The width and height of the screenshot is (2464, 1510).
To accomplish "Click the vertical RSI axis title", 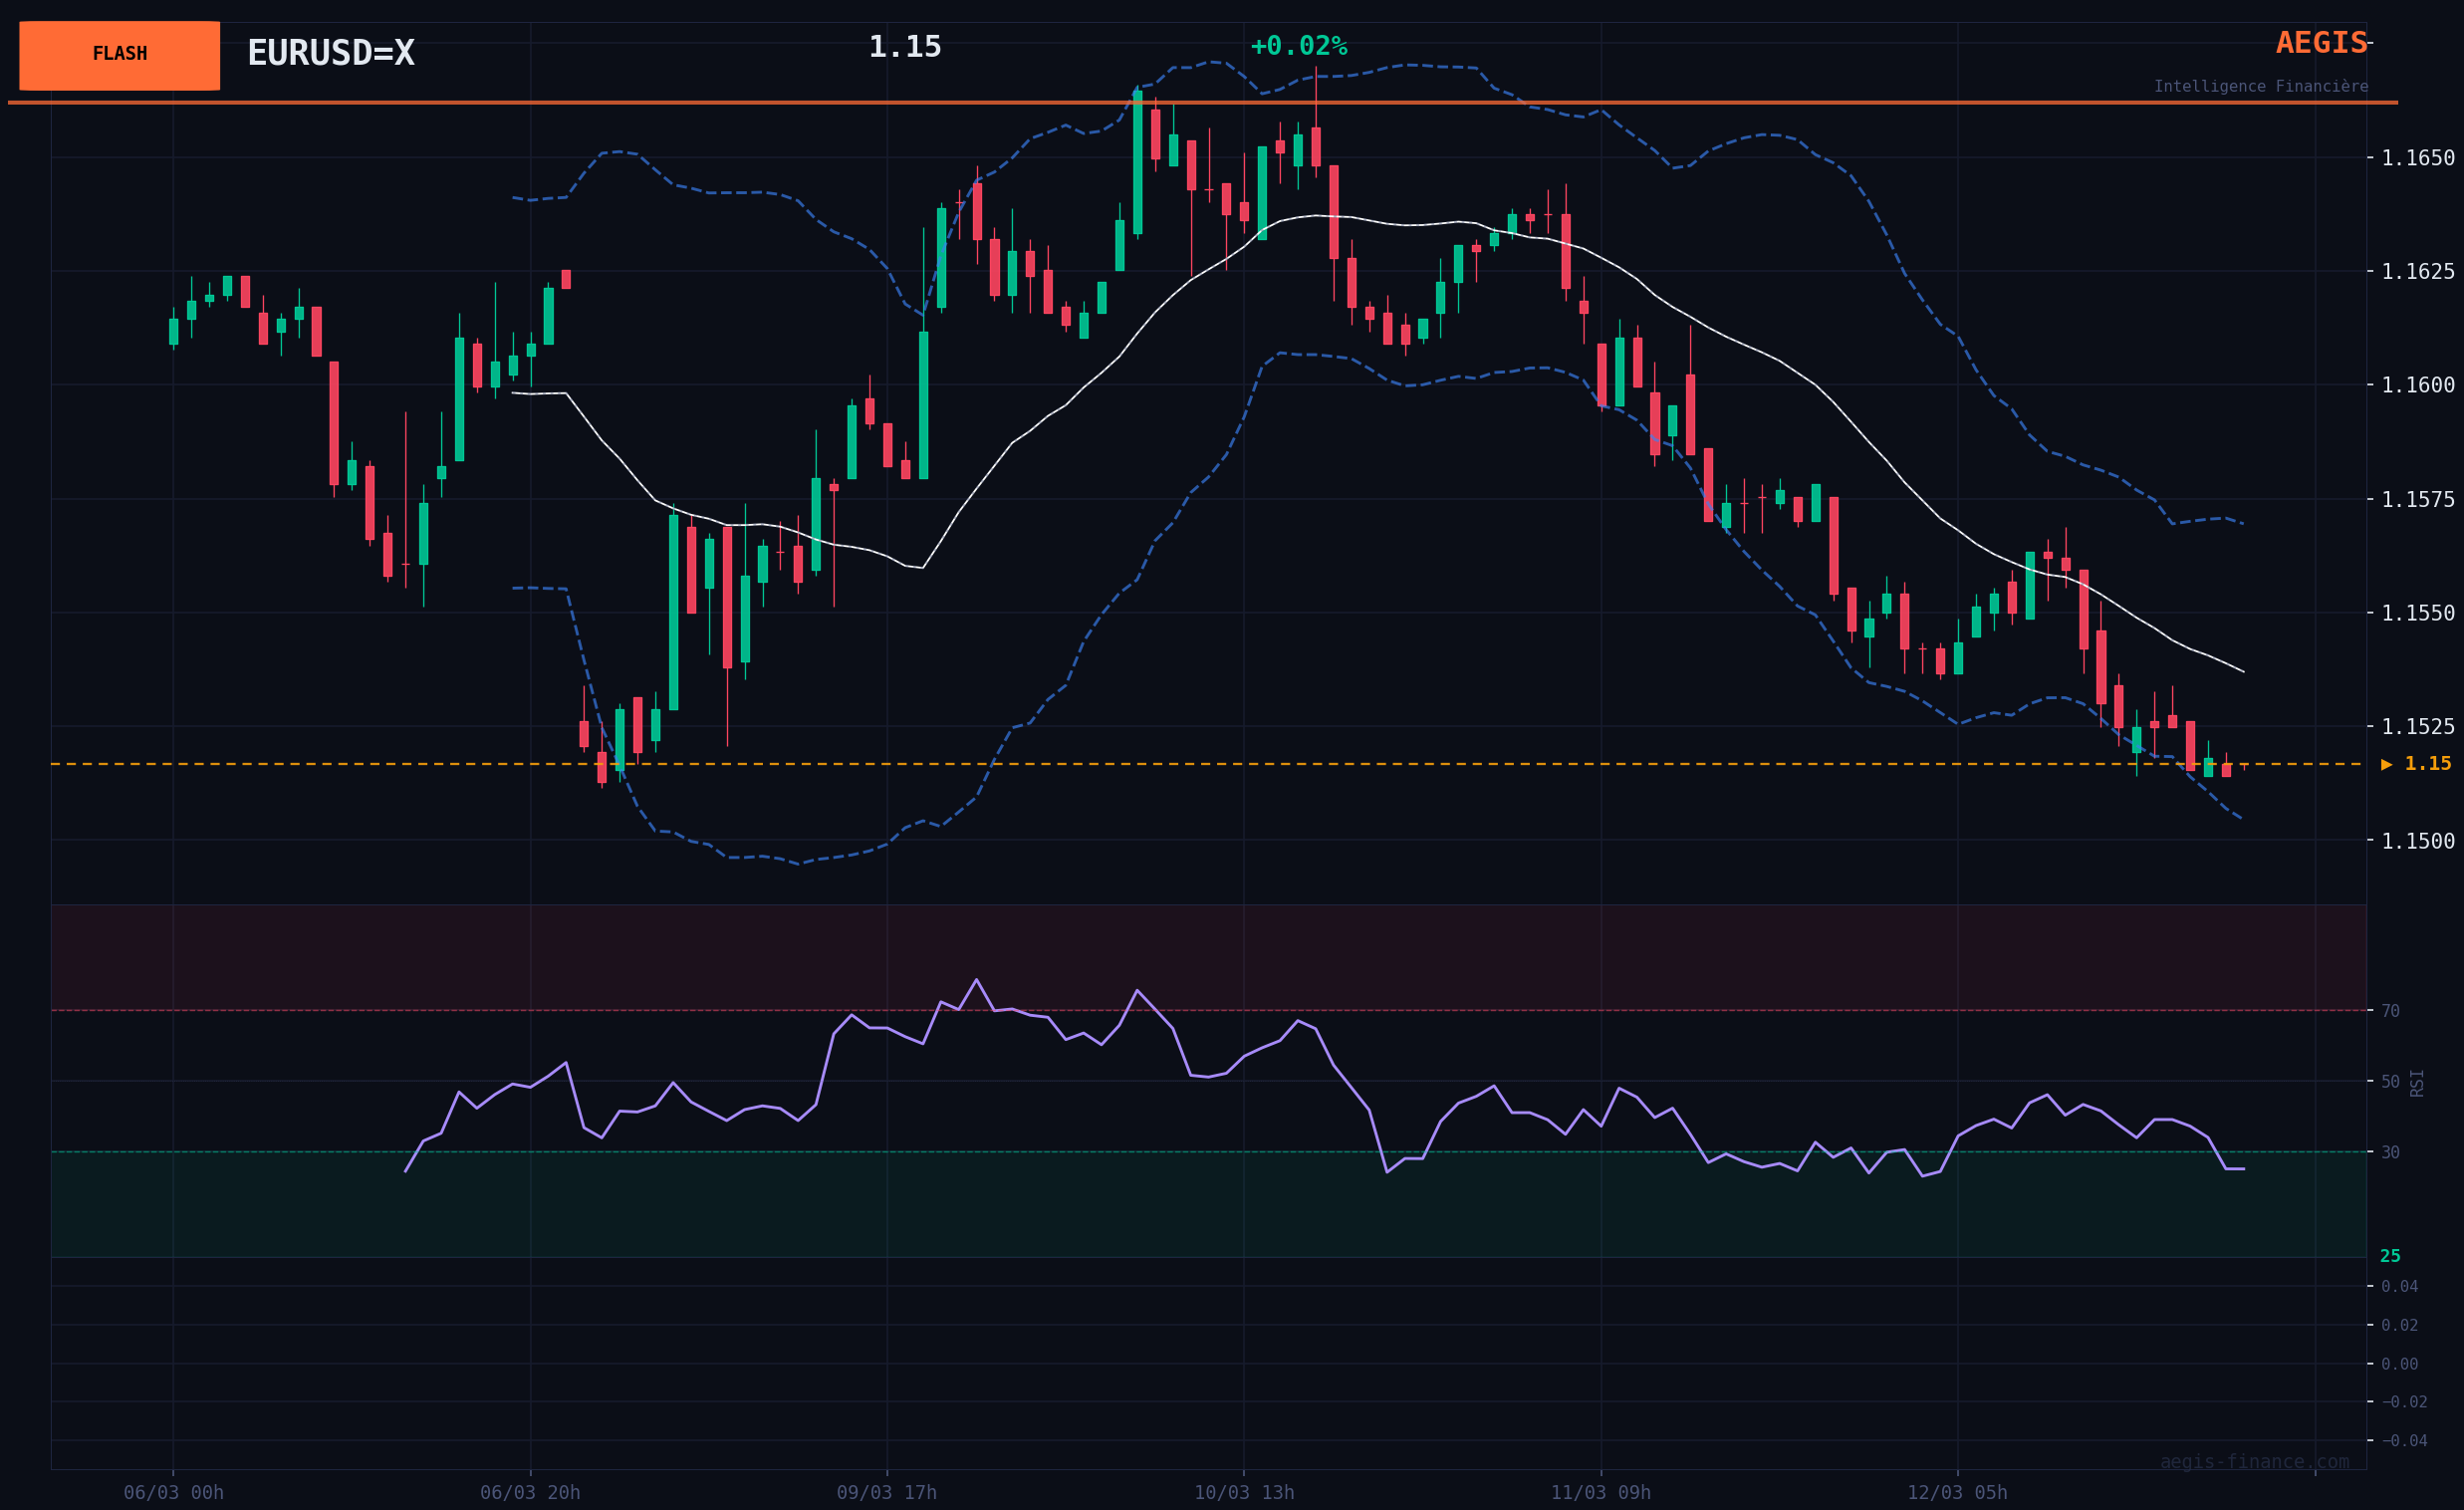I will click(2417, 1082).
